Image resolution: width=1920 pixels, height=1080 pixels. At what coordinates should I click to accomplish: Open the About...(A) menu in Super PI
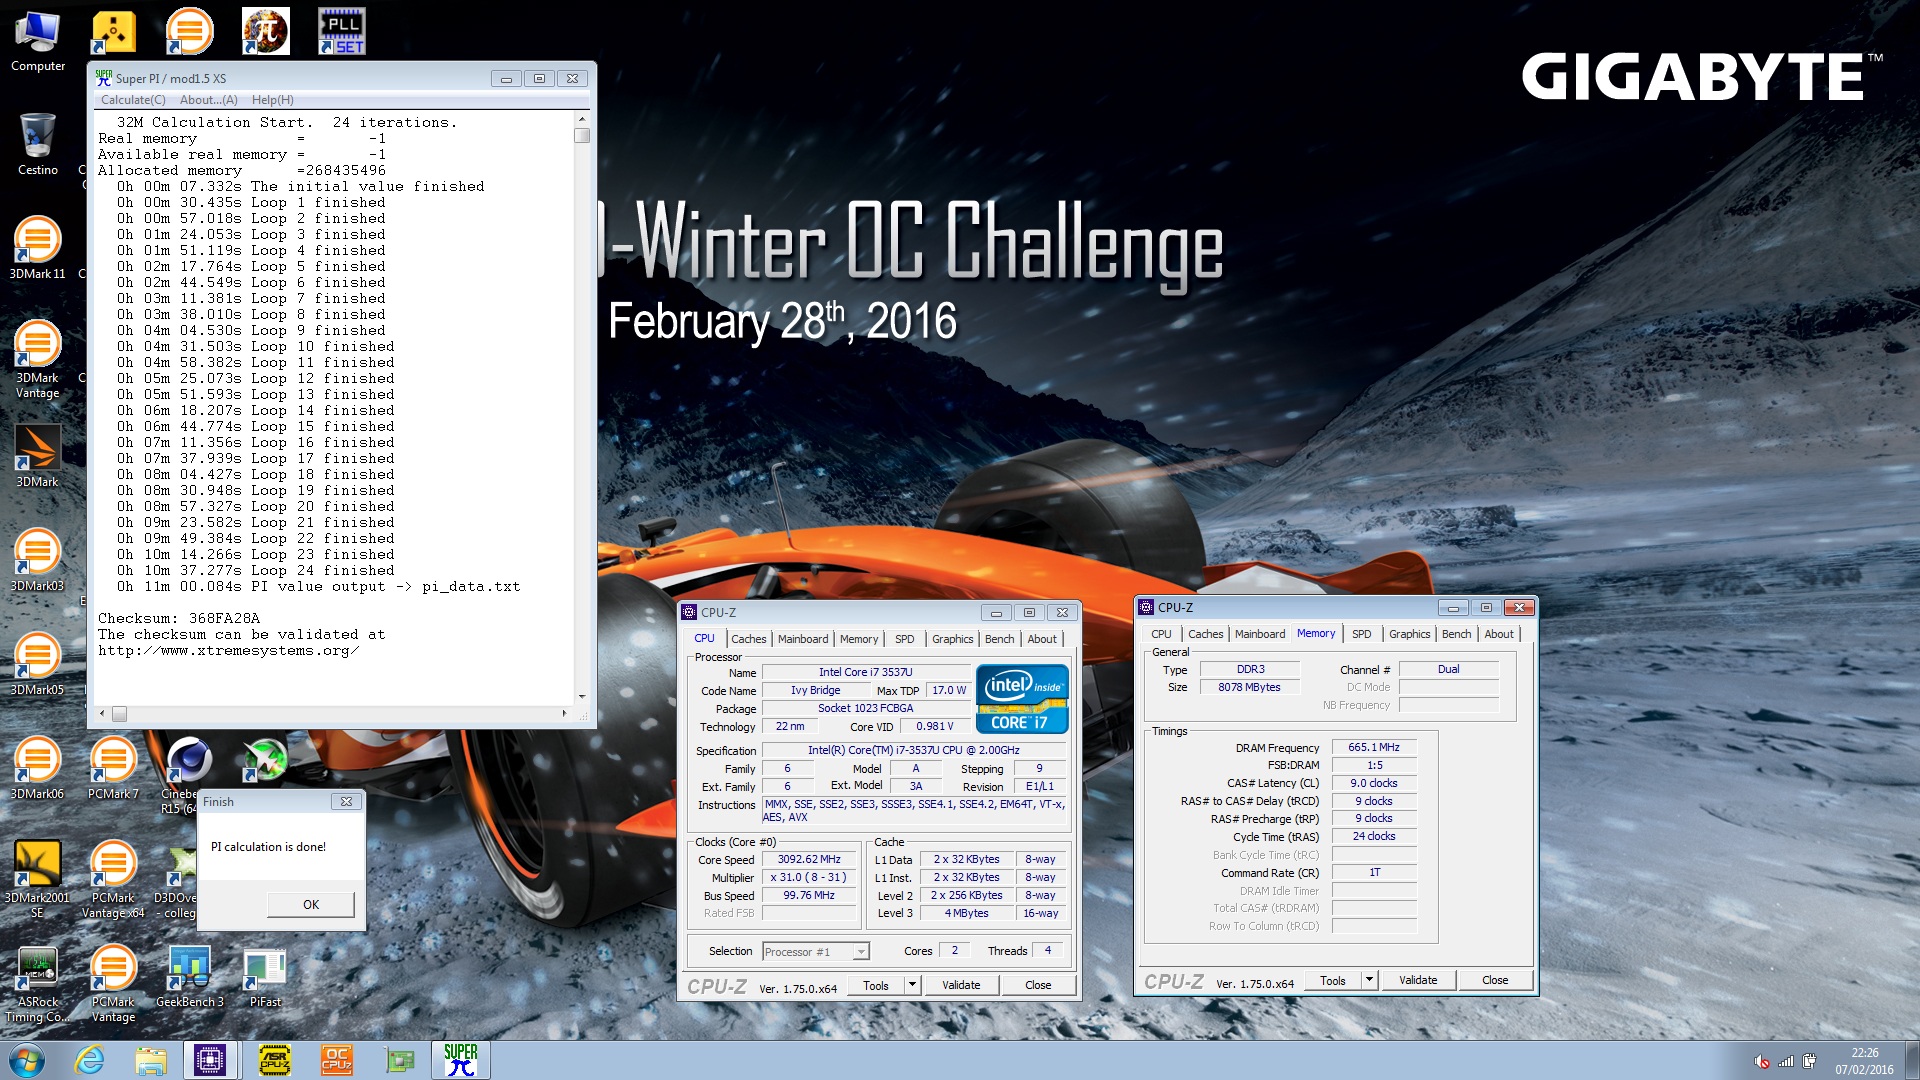[x=208, y=100]
